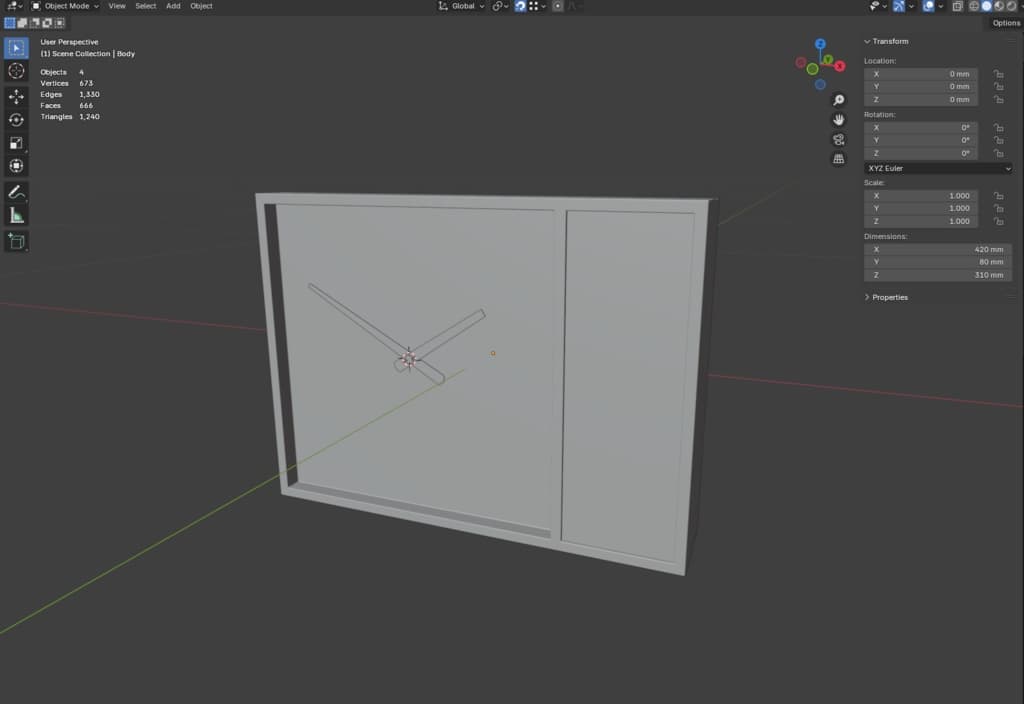The width and height of the screenshot is (1024, 704).
Task: Open the Options popover
Action: tap(1006, 23)
